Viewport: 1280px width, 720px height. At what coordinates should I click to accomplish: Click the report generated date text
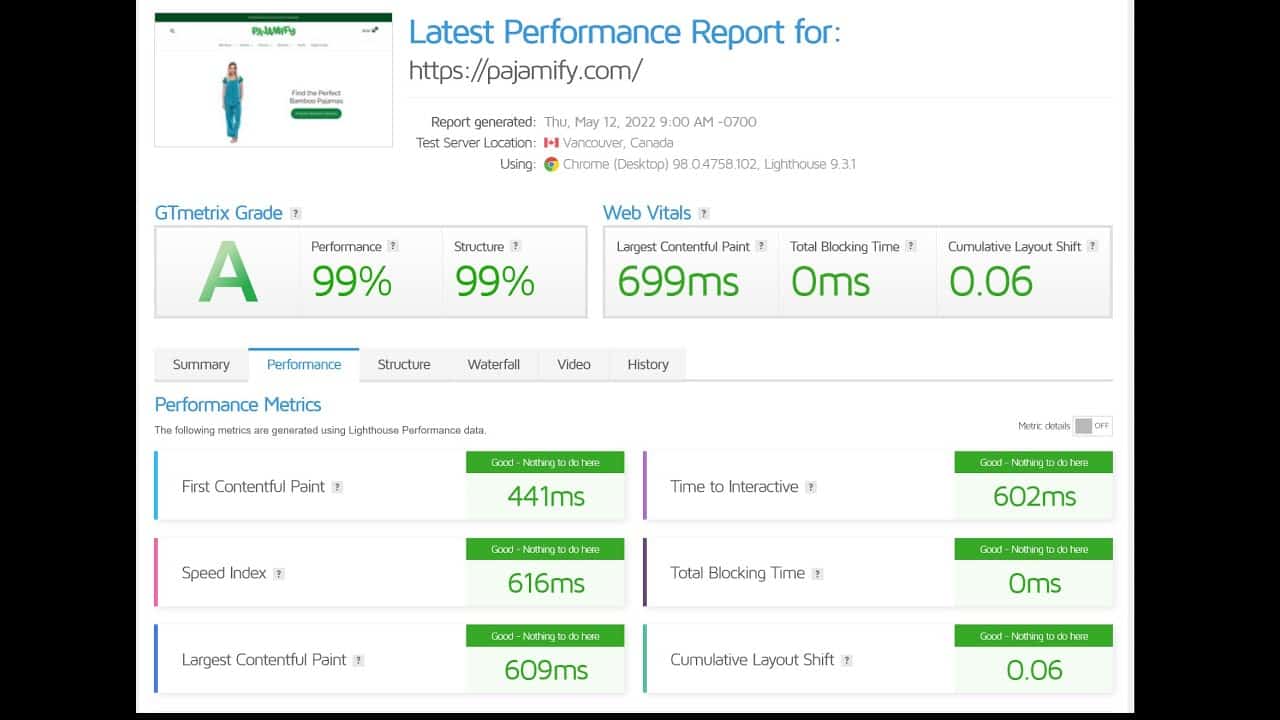[650, 122]
